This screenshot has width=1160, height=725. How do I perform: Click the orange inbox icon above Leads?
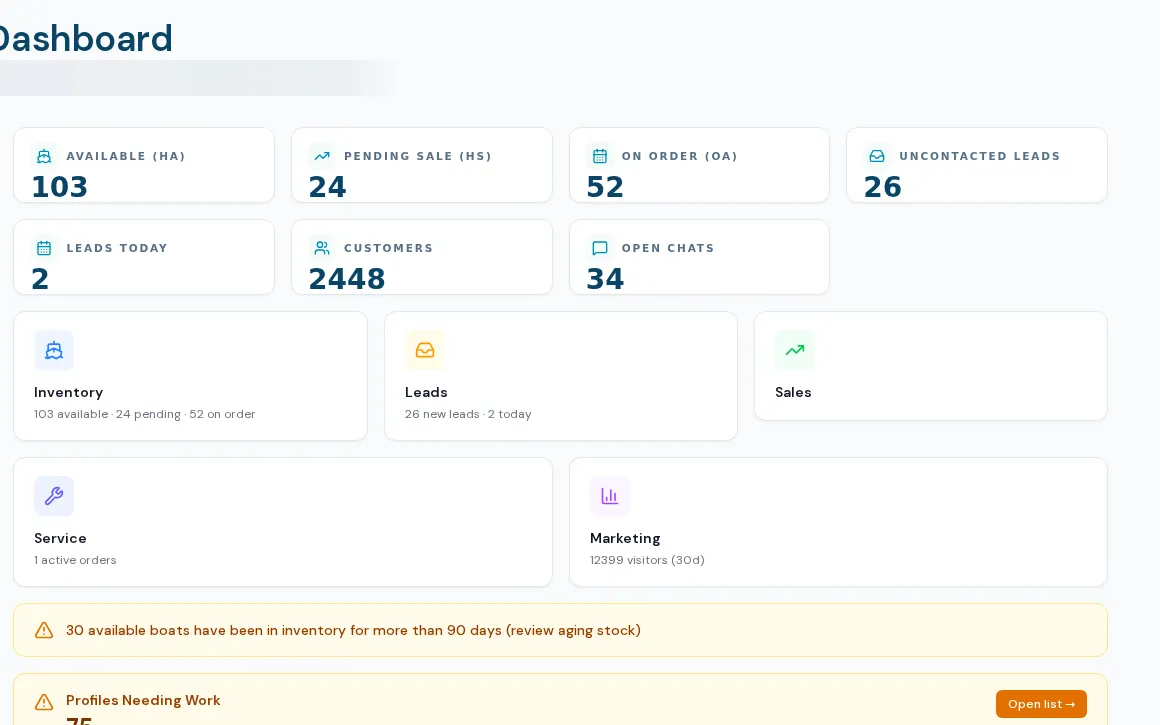click(425, 350)
